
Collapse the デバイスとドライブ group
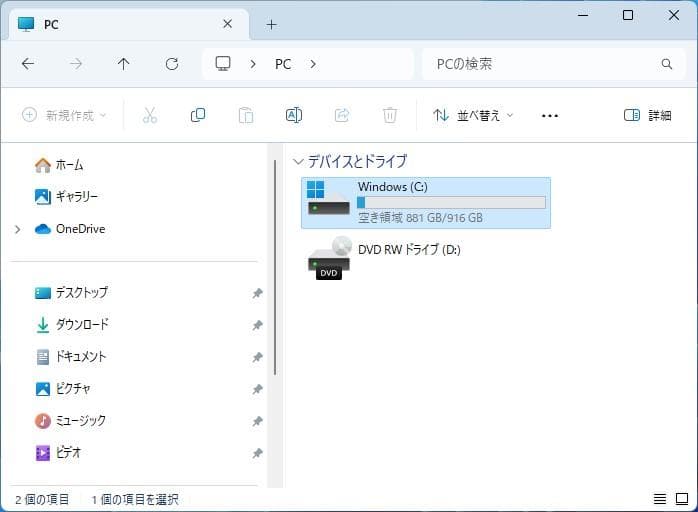(x=298, y=162)
